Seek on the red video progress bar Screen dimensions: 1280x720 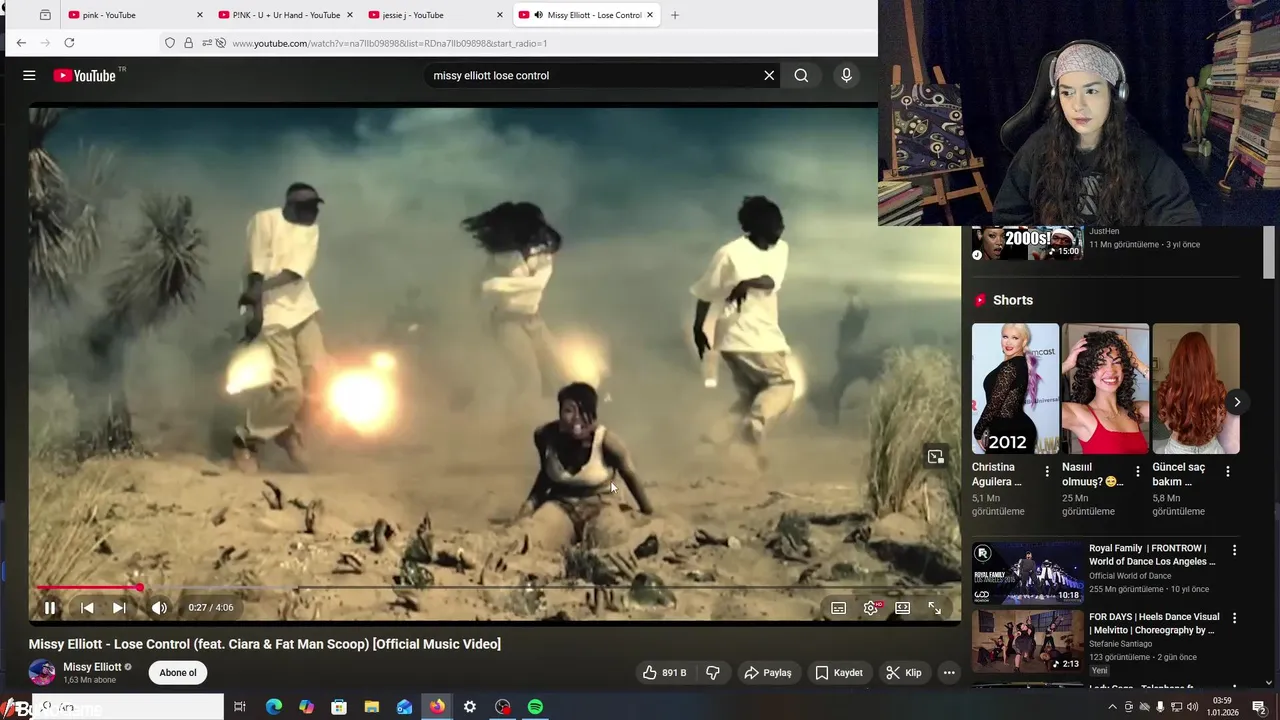click(x=495, y=588)
